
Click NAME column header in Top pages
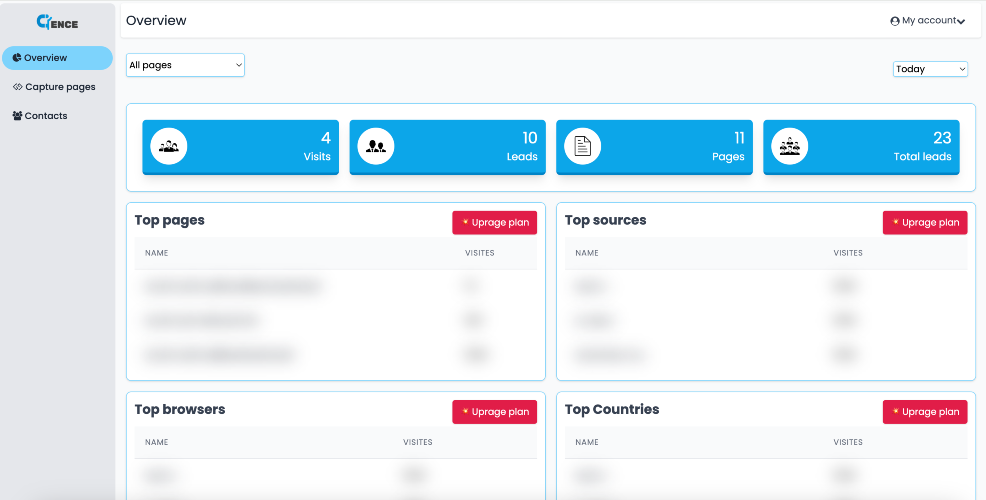click(157, 253)
